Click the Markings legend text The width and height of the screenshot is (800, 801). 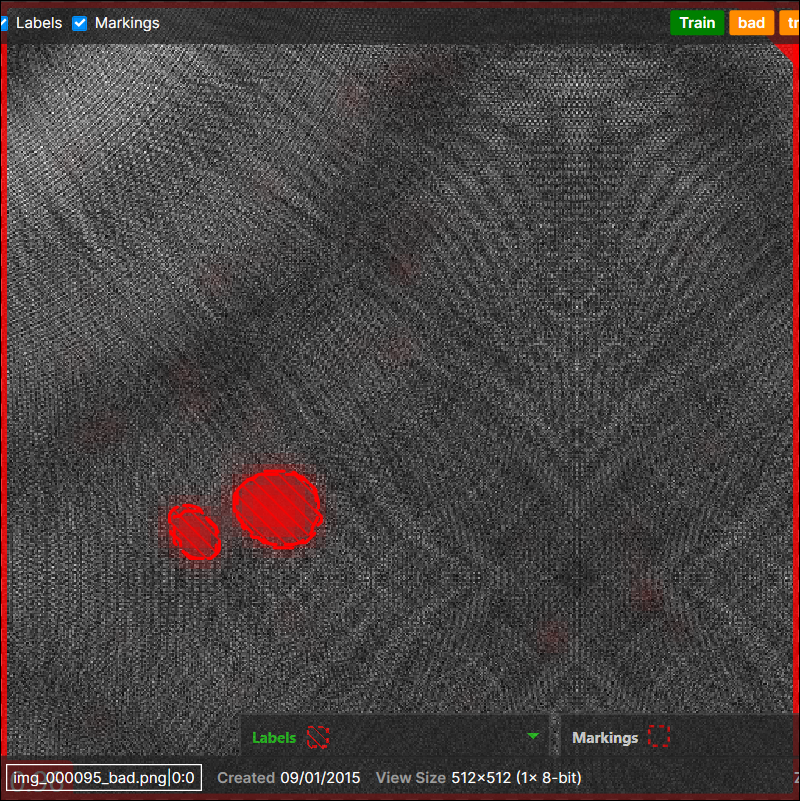tap(605, 738)
